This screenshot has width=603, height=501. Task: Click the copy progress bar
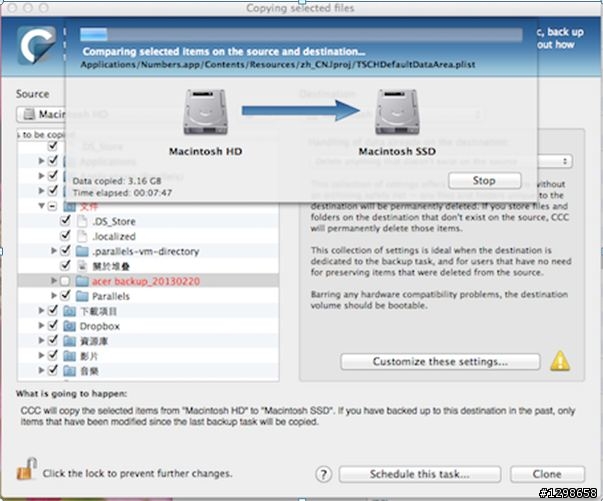301,35
